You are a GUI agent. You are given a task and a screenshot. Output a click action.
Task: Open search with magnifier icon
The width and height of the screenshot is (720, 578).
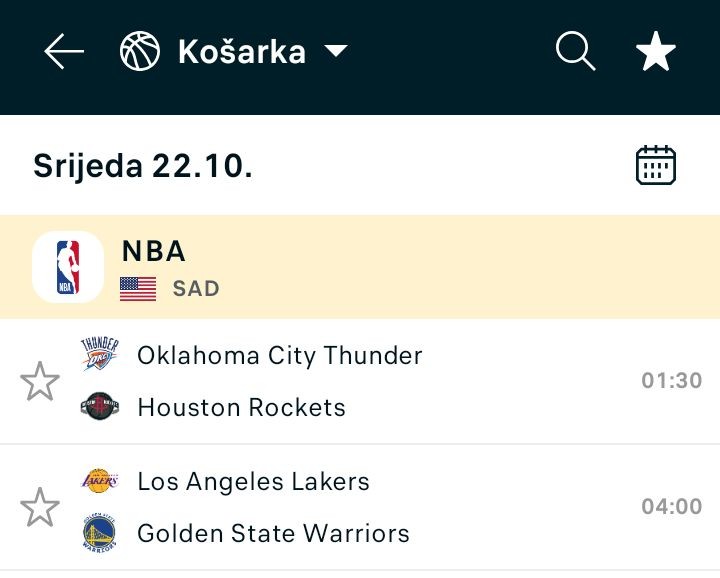tap(575, 52)
